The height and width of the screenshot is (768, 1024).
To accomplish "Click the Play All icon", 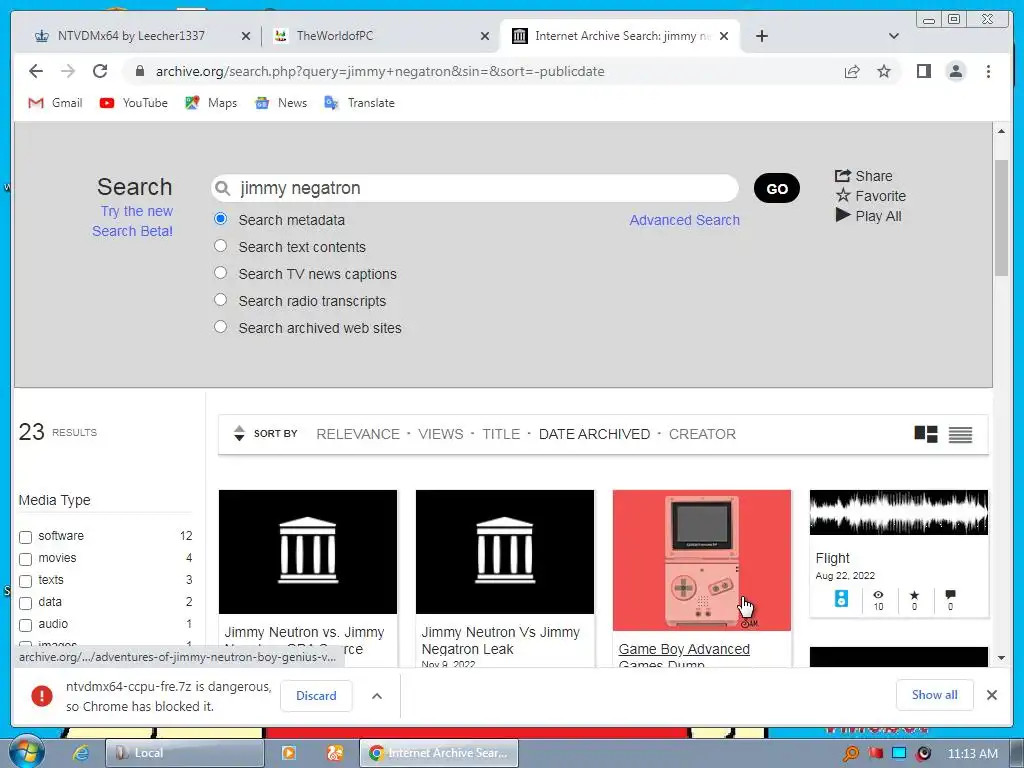I will pyautogui.click(x=868, y=216).
